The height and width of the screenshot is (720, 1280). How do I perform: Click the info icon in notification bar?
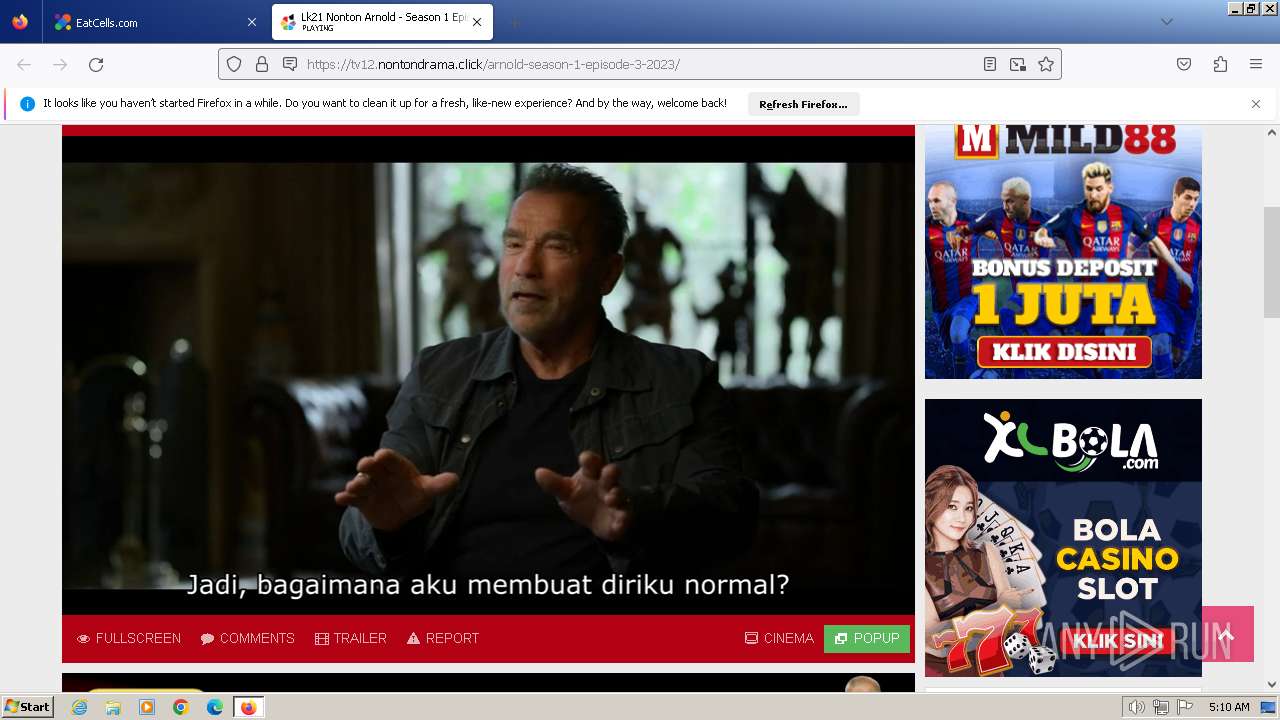click(27, 104)
